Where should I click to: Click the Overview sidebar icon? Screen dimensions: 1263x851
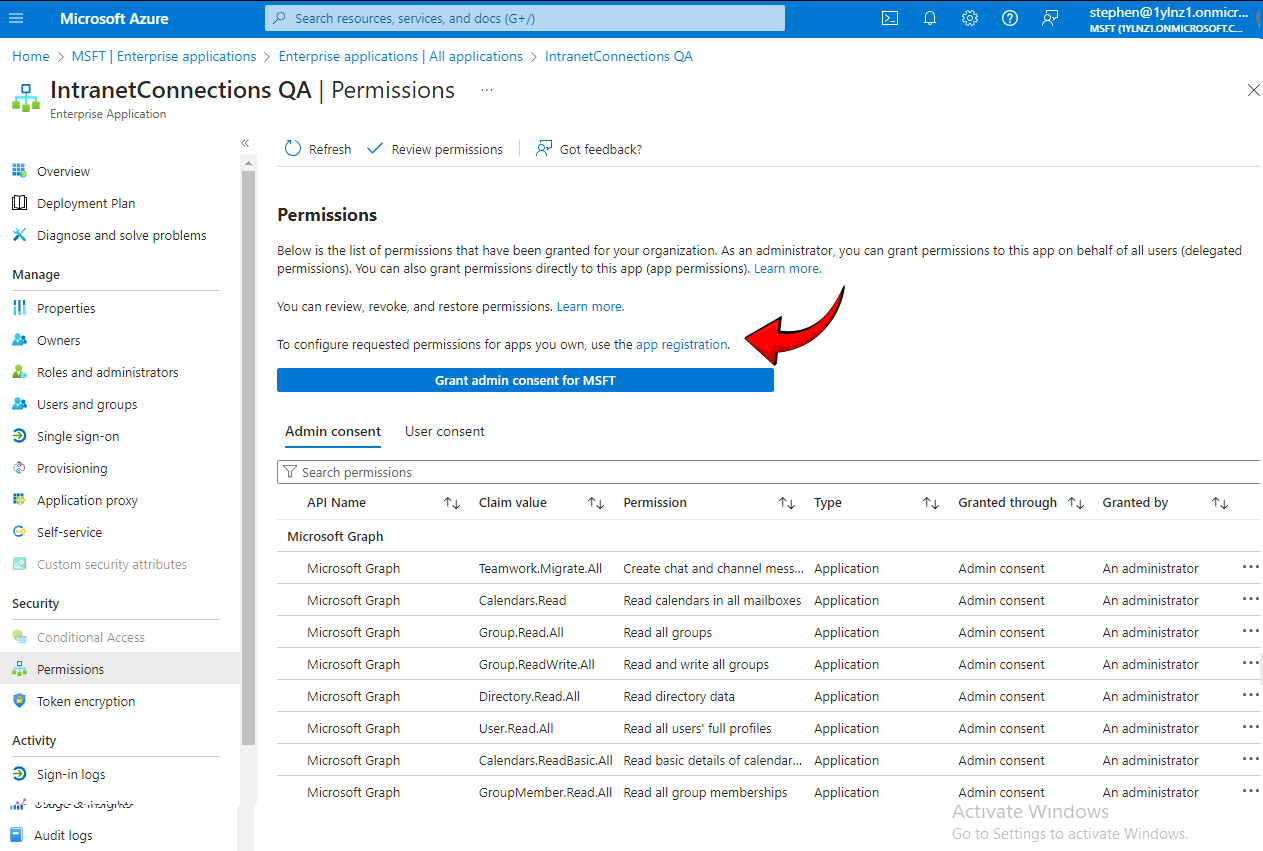tap(19, 171)
